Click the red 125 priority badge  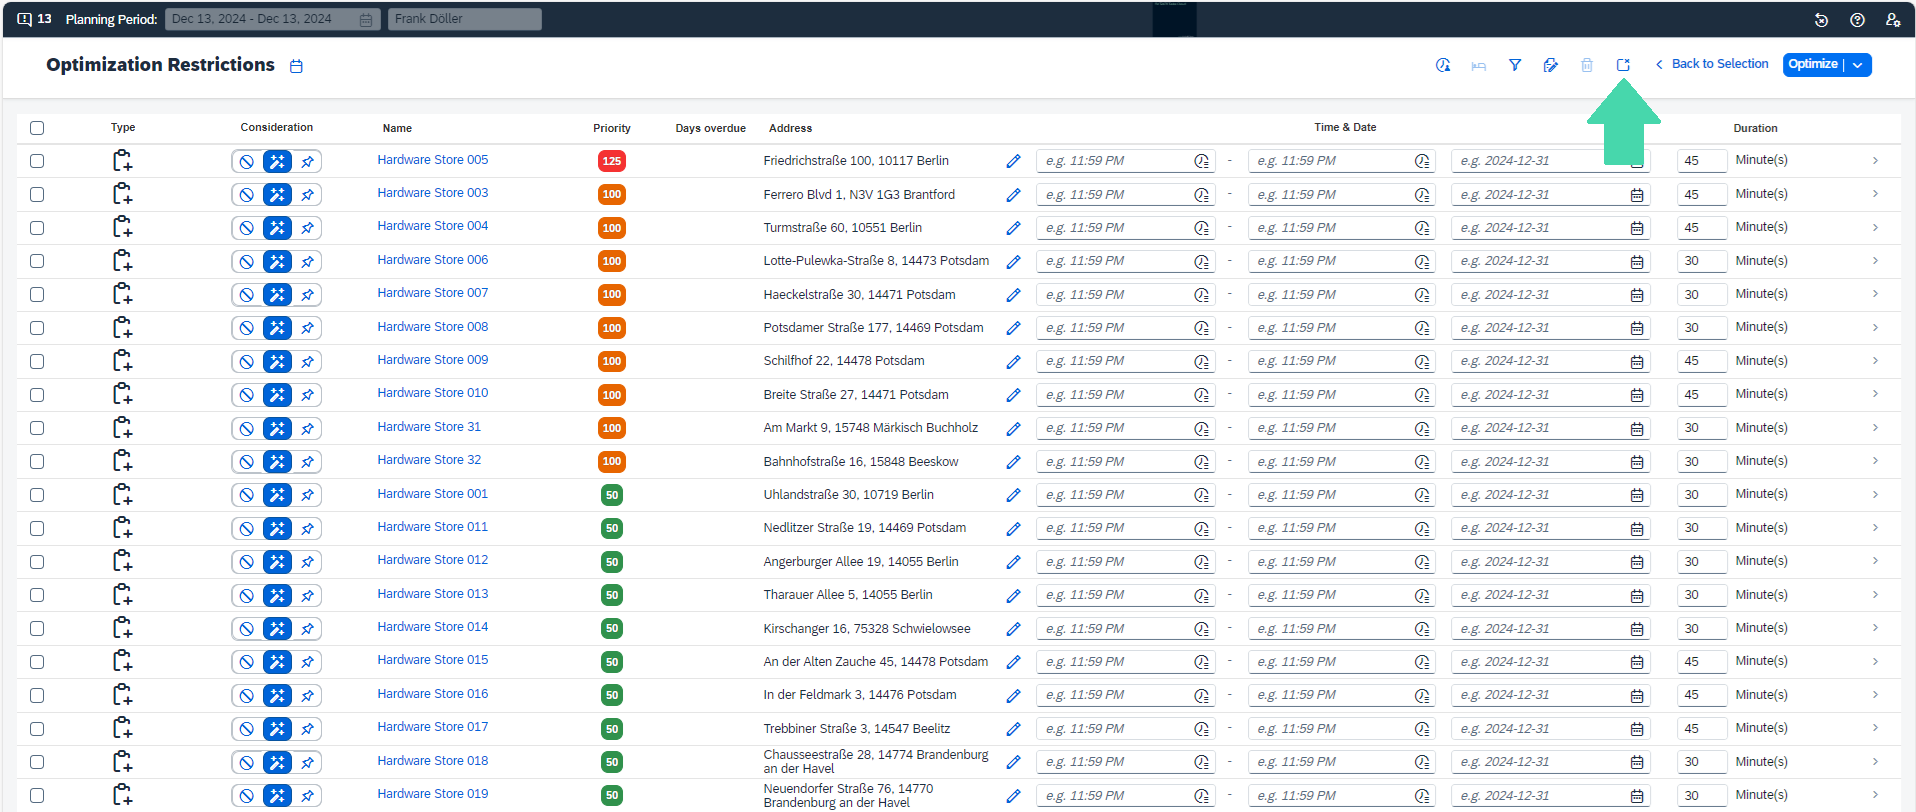pos(612,161)
